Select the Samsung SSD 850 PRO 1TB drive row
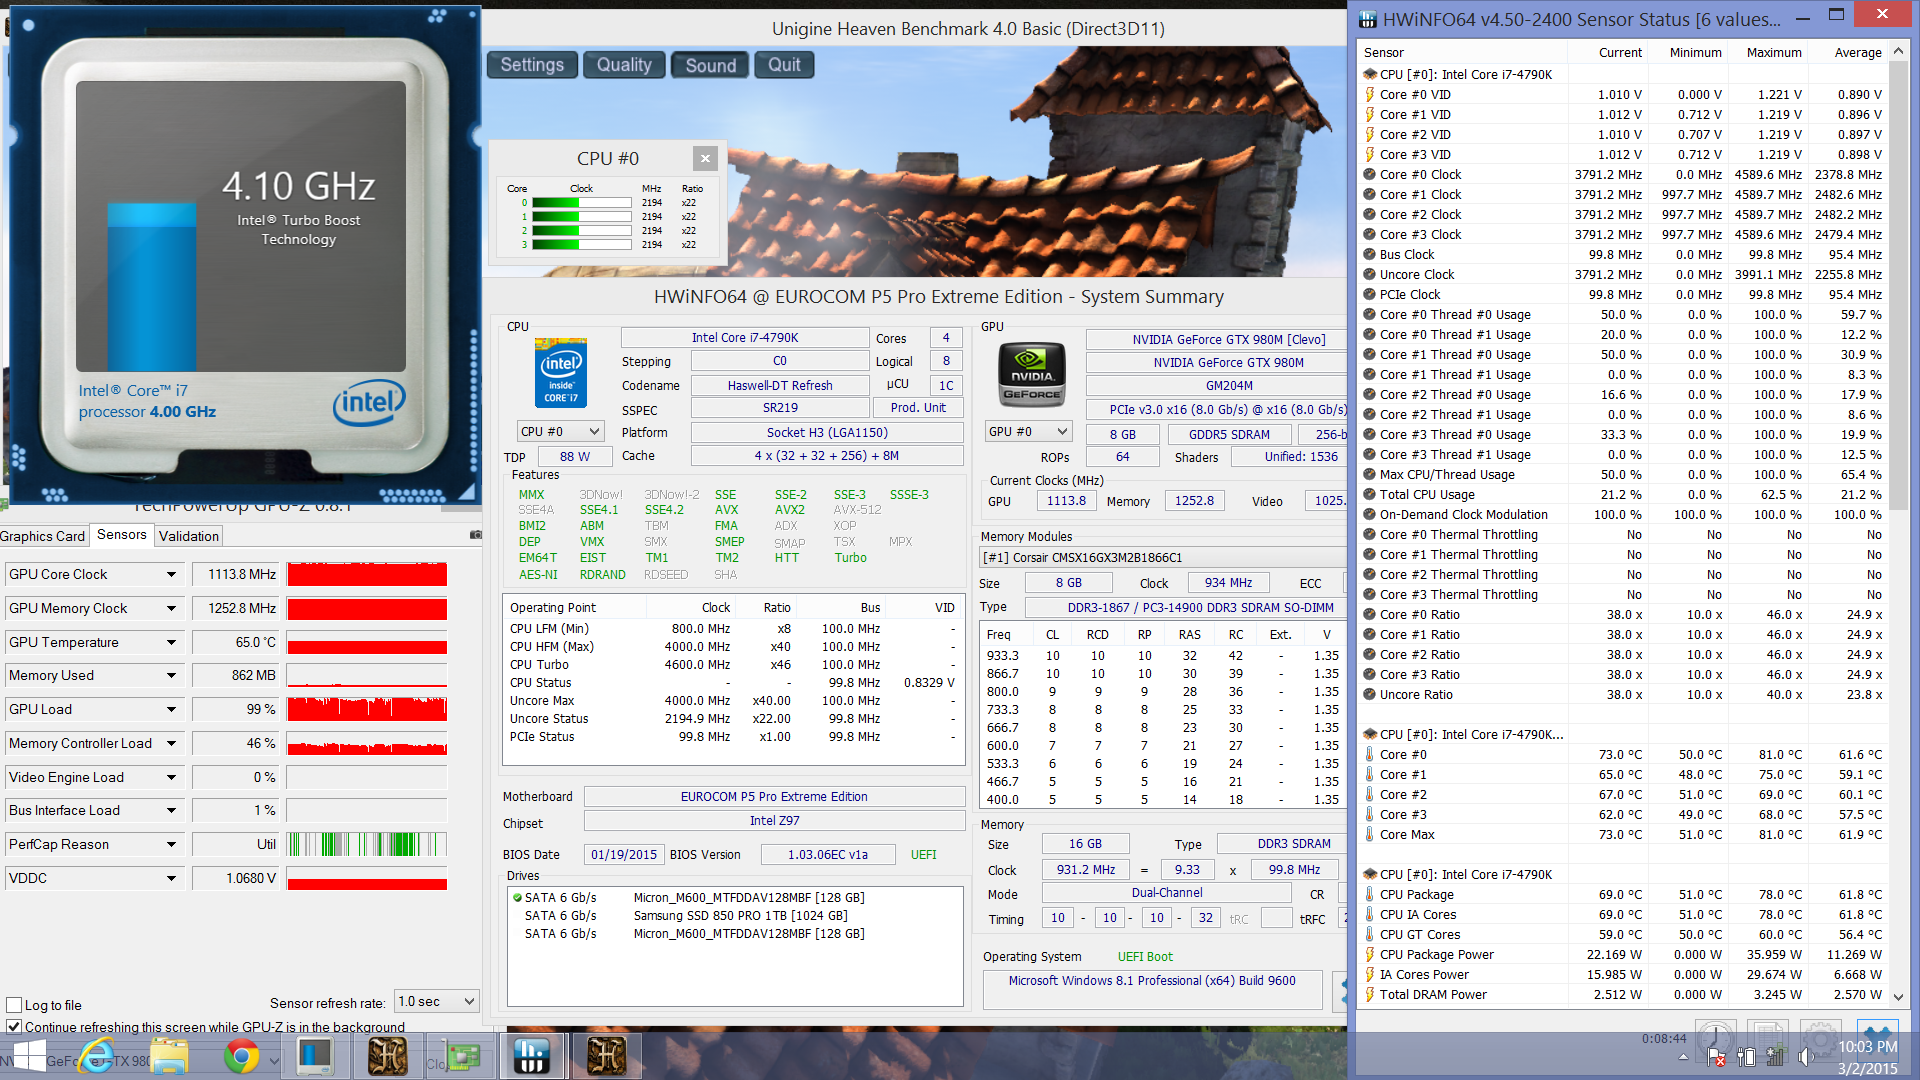Screen dimensions: 1920x1080 tap(735, 915)
